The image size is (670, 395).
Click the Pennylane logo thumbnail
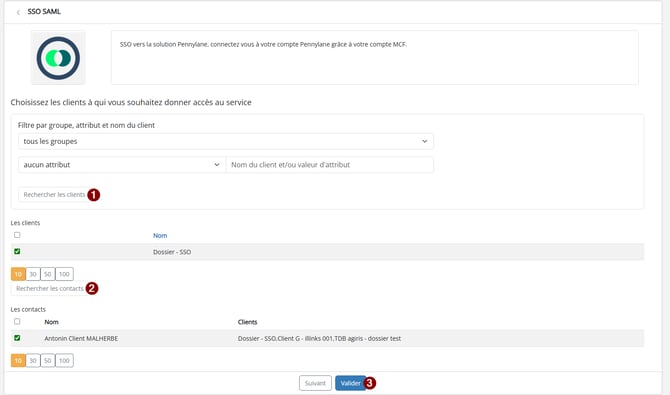click(58, 58)
